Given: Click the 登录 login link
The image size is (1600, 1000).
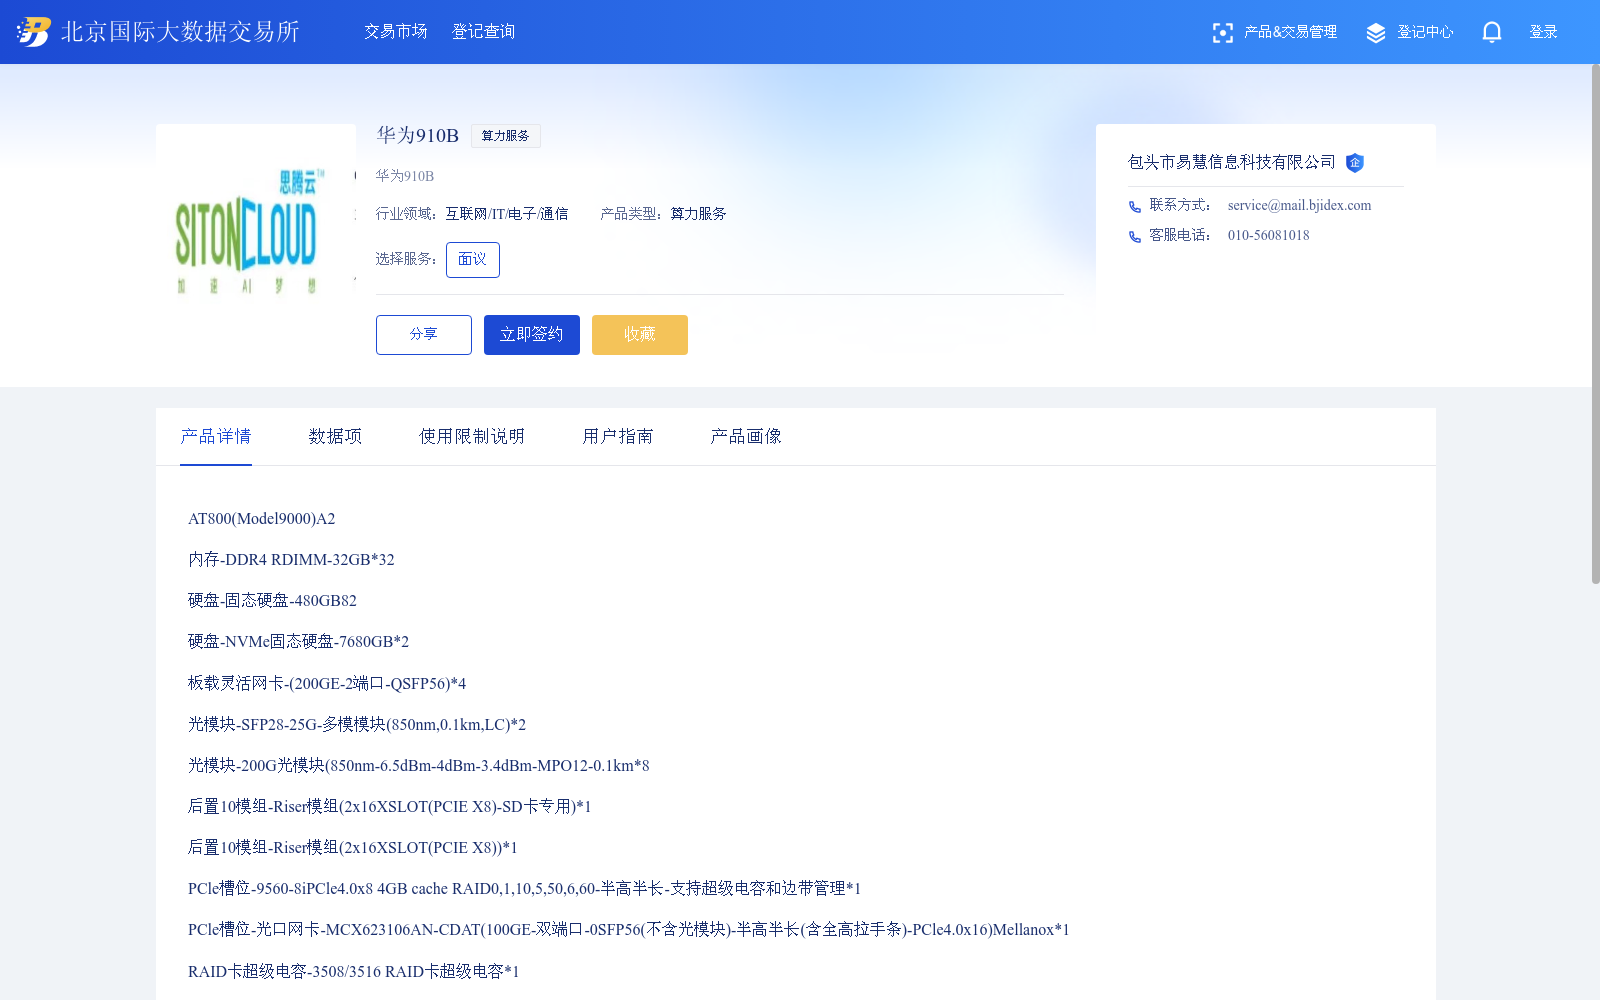Looking at the screenshot, I should tap(1543, 32).
